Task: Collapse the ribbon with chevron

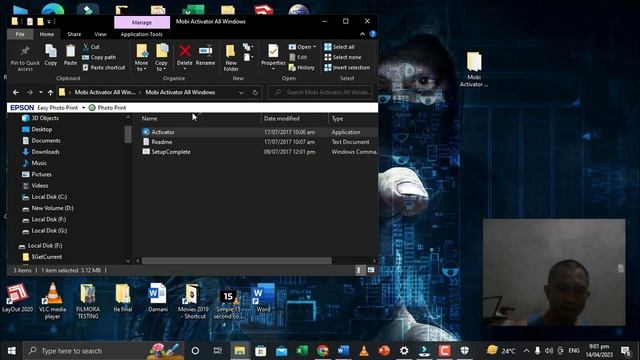Action: (362, 34)
